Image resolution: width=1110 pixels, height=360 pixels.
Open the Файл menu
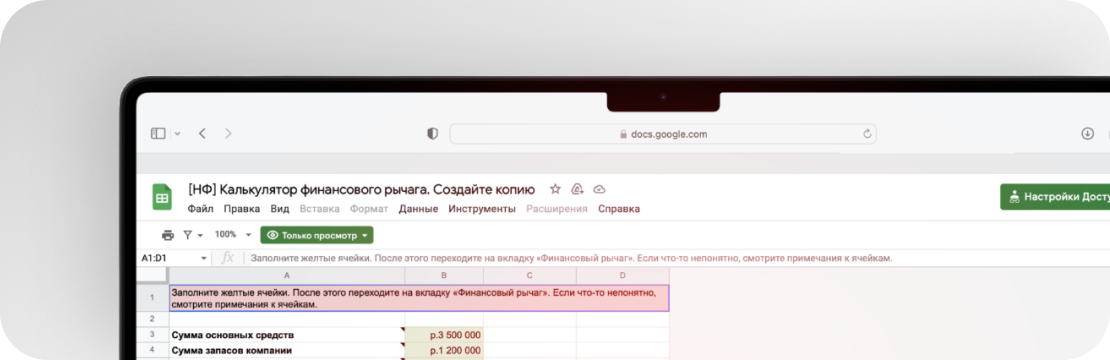click(200, 209)
